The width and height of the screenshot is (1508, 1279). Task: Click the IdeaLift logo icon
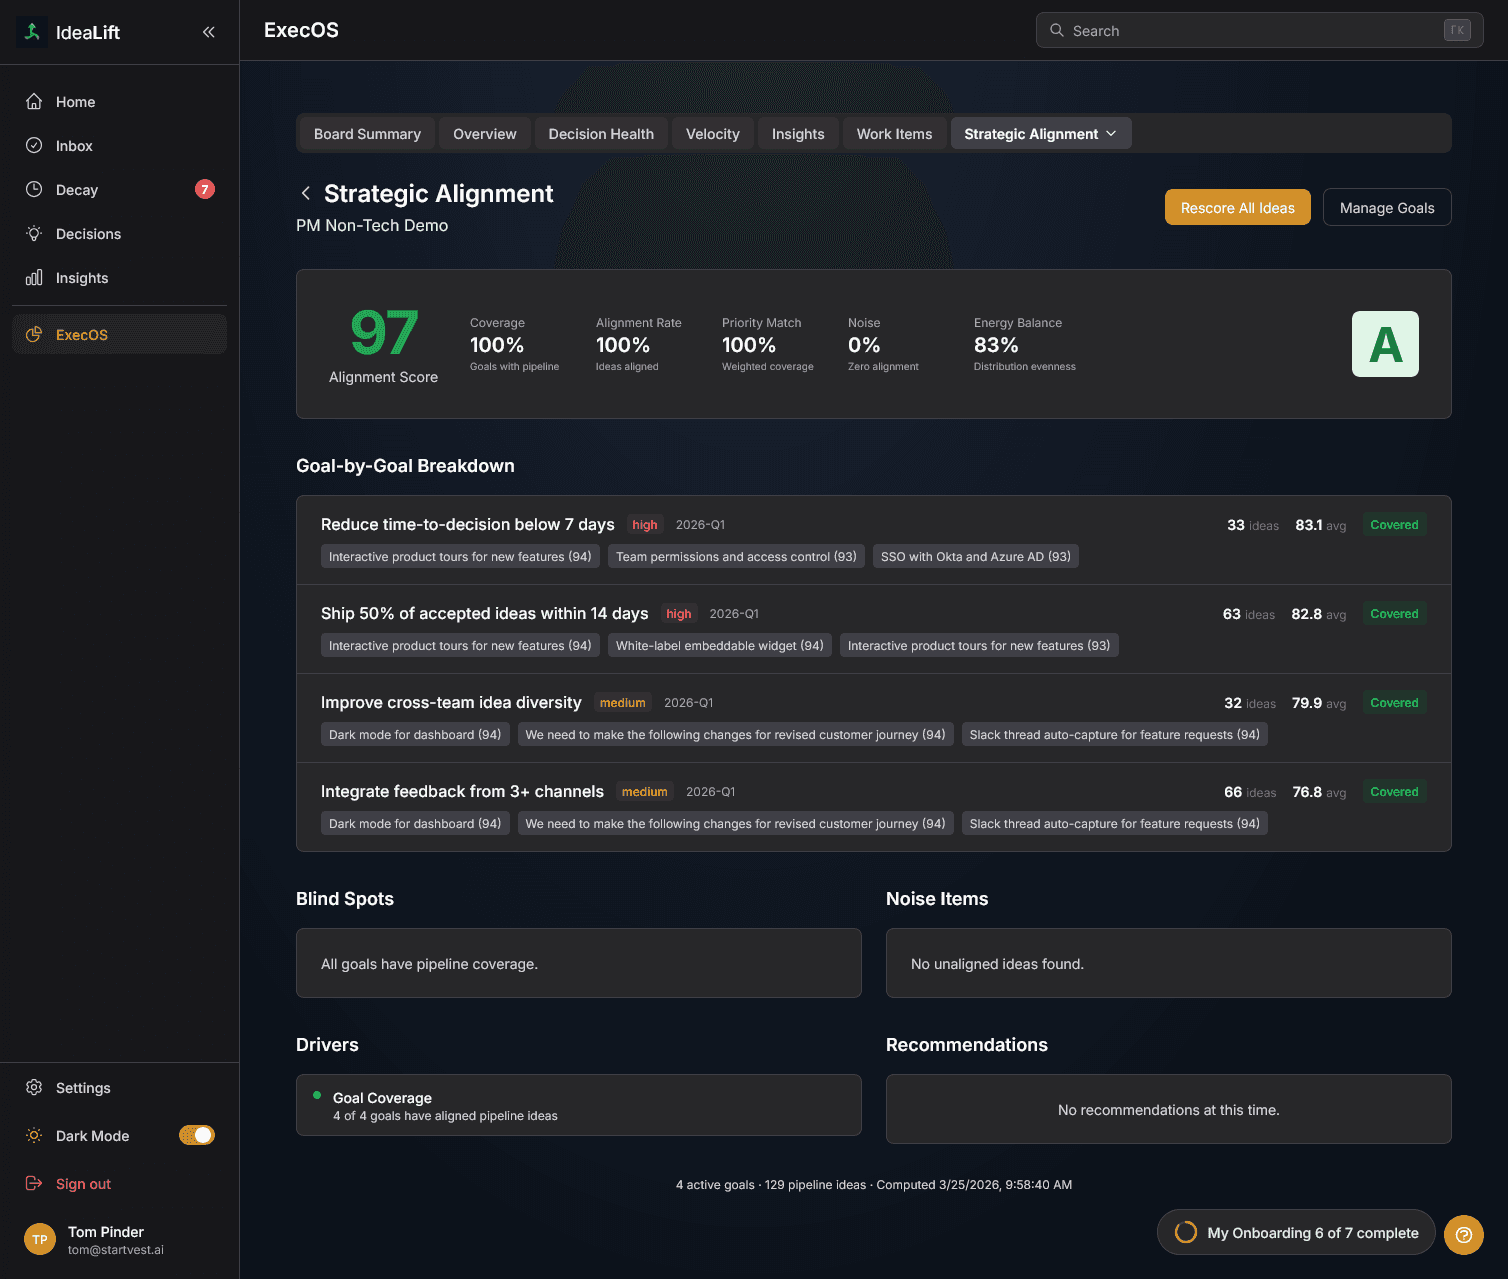32,32
